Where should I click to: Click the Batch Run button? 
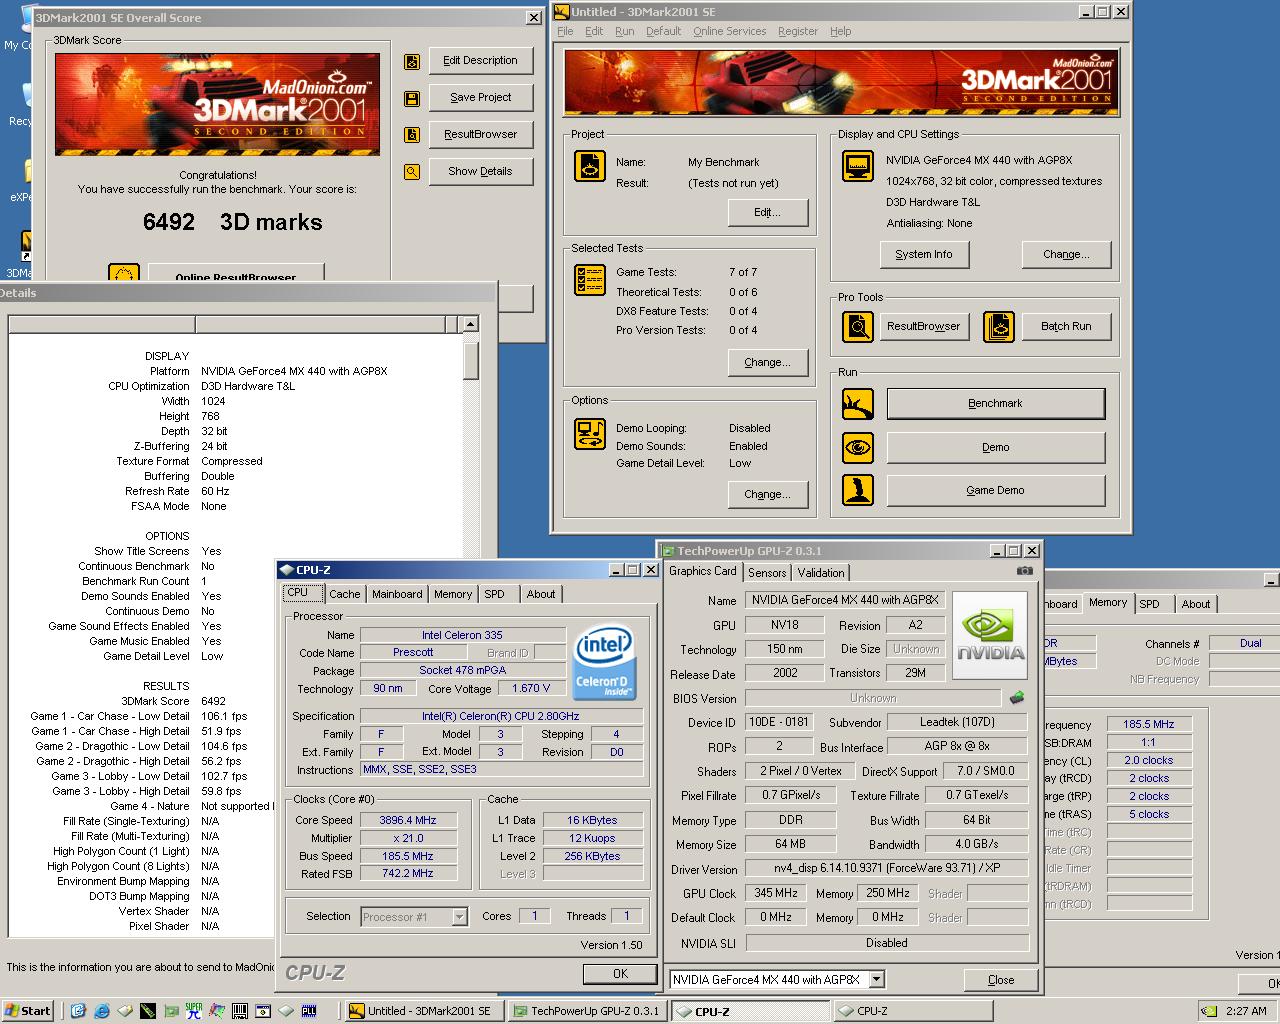[x=1067, y=327]
